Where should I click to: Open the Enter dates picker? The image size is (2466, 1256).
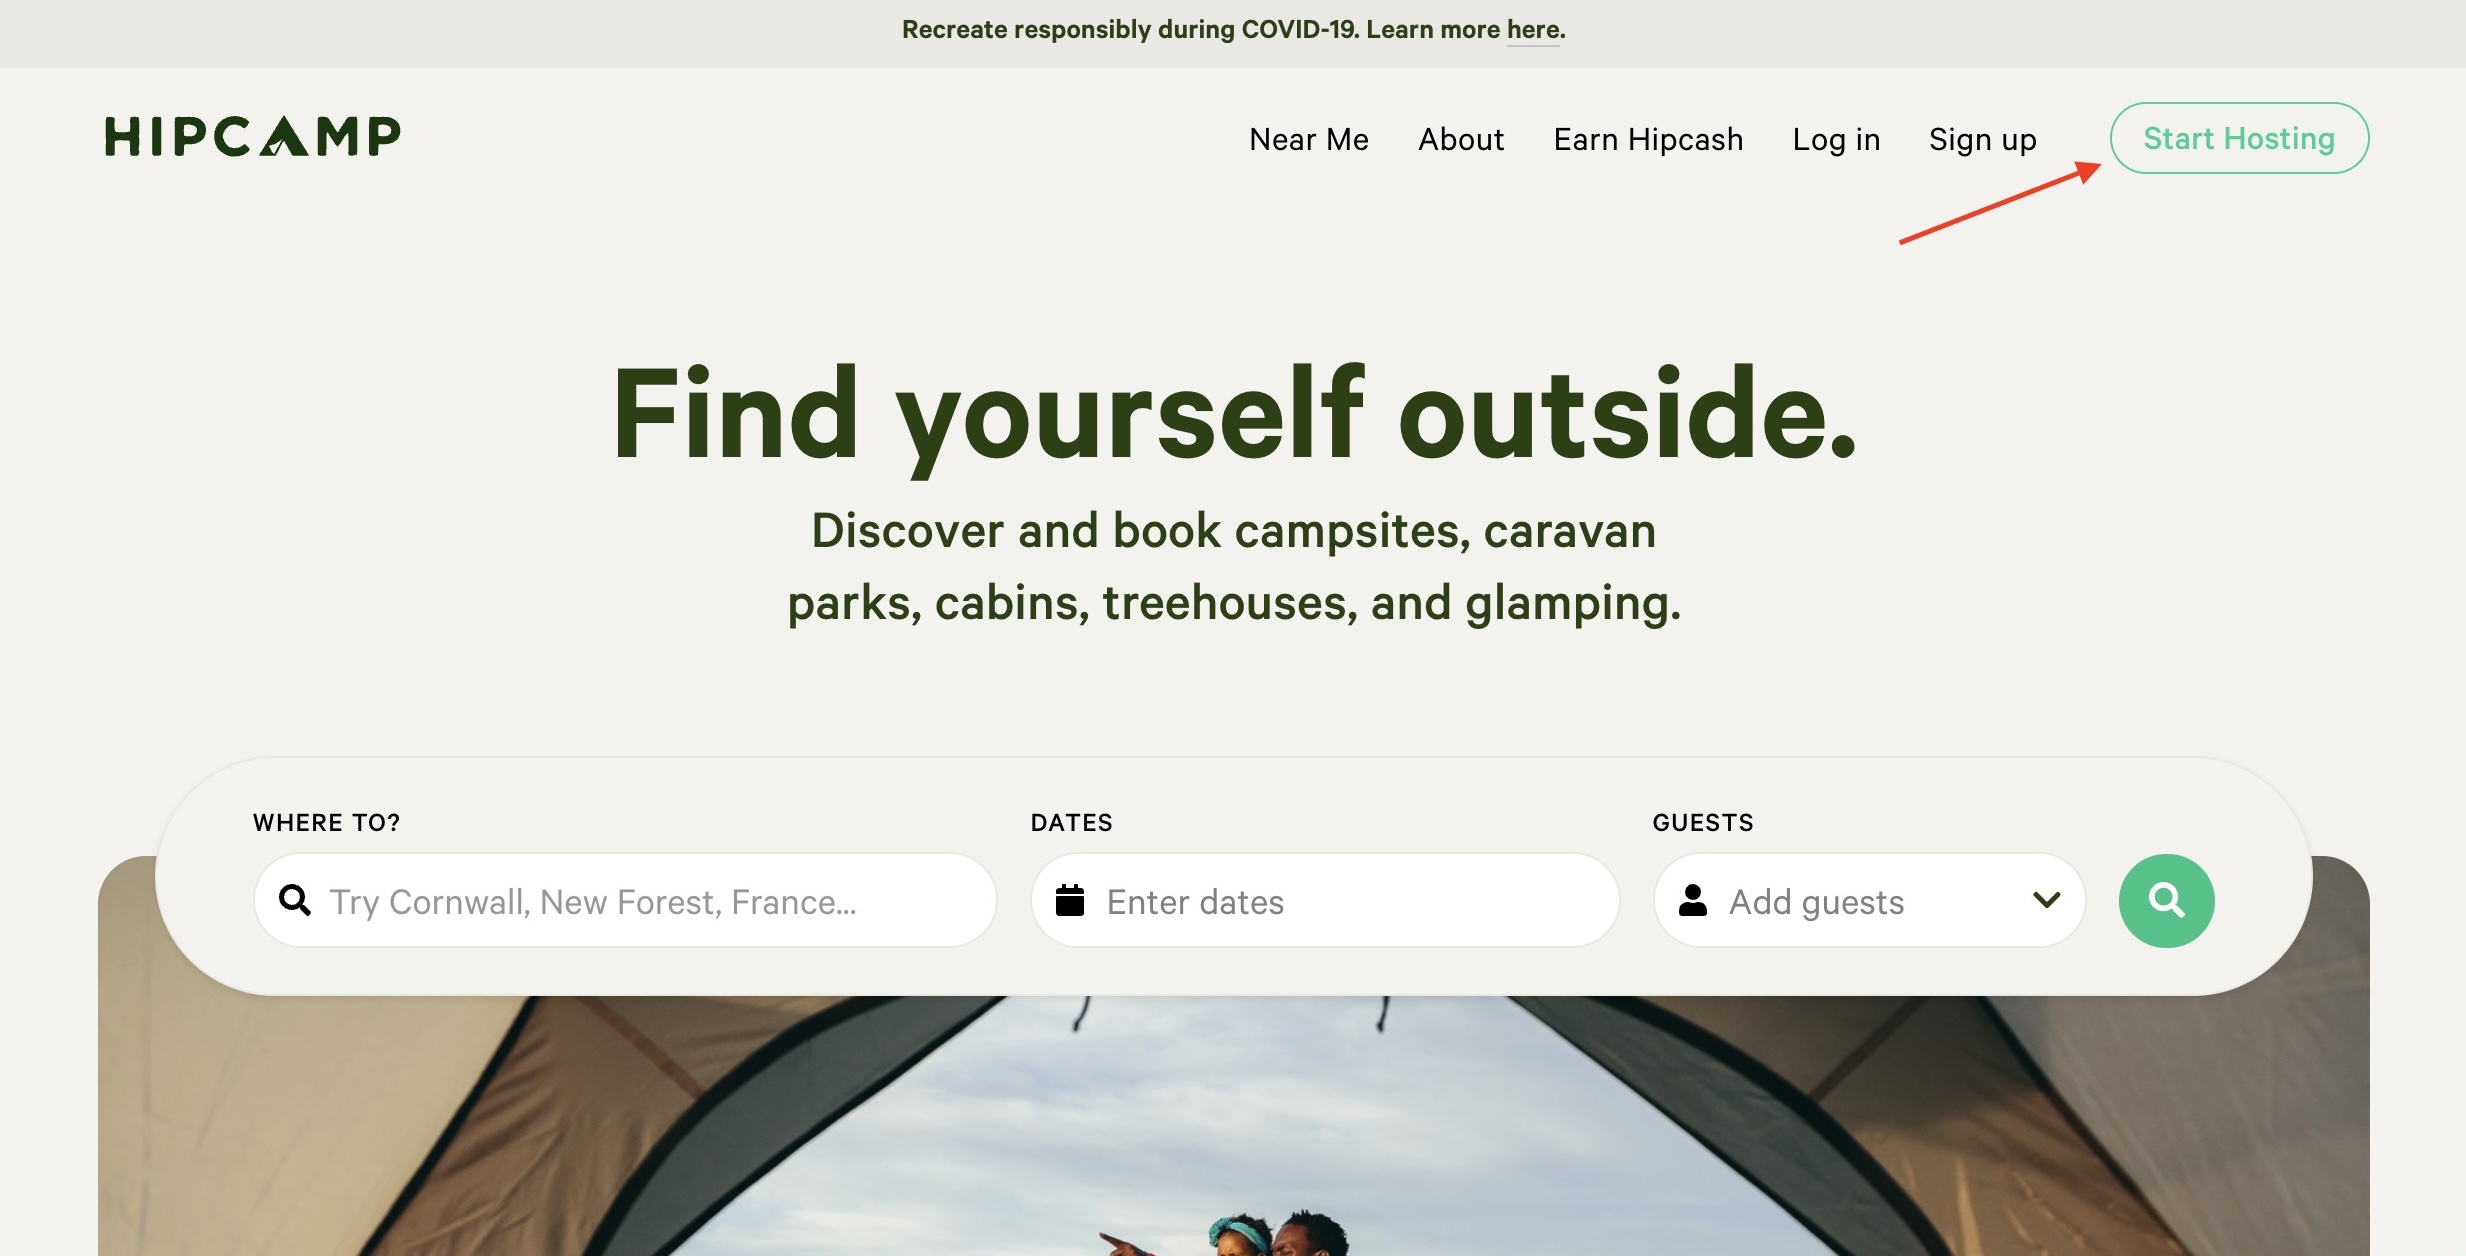[x=1325, y=900]
